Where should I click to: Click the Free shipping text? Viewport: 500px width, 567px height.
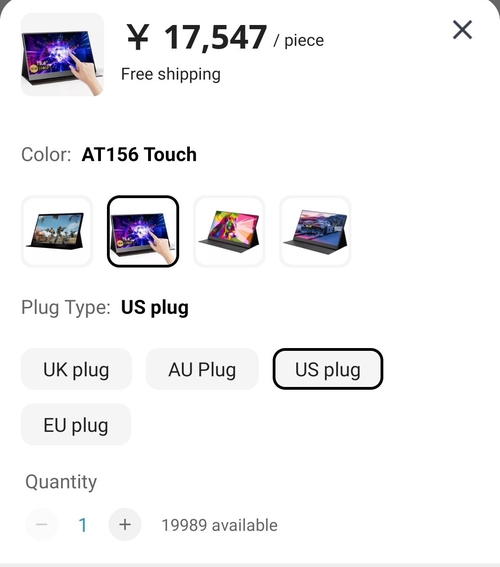pos(171,74)
